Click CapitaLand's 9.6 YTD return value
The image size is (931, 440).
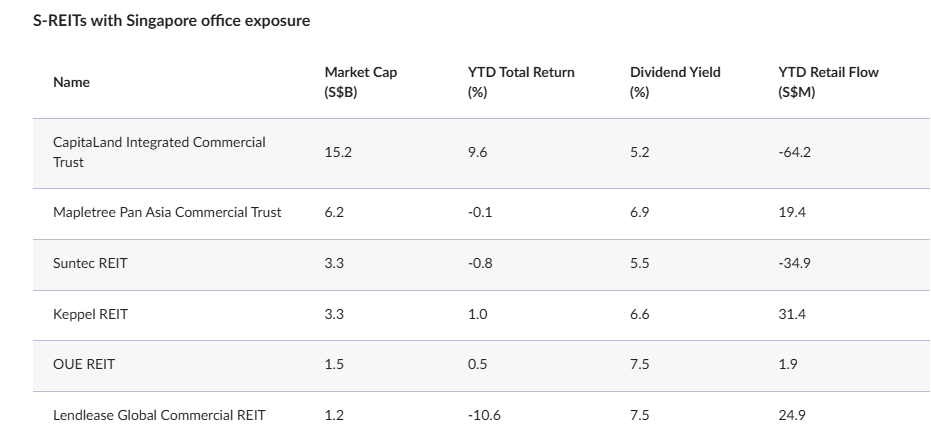point(477,152)
